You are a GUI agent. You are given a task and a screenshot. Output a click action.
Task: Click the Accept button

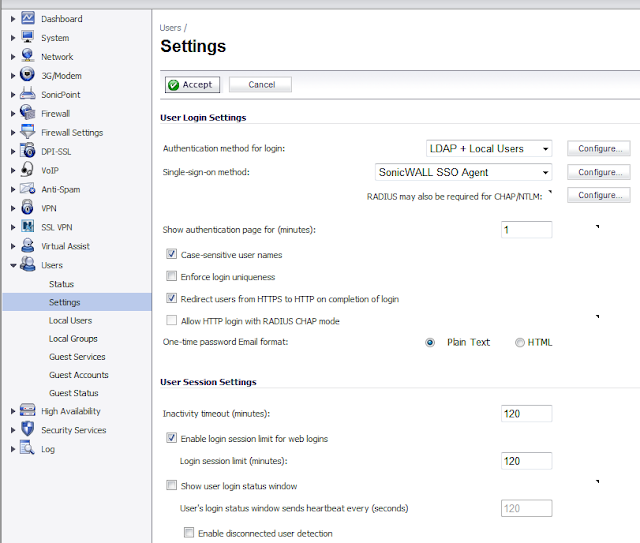click(x=191, y=85)
